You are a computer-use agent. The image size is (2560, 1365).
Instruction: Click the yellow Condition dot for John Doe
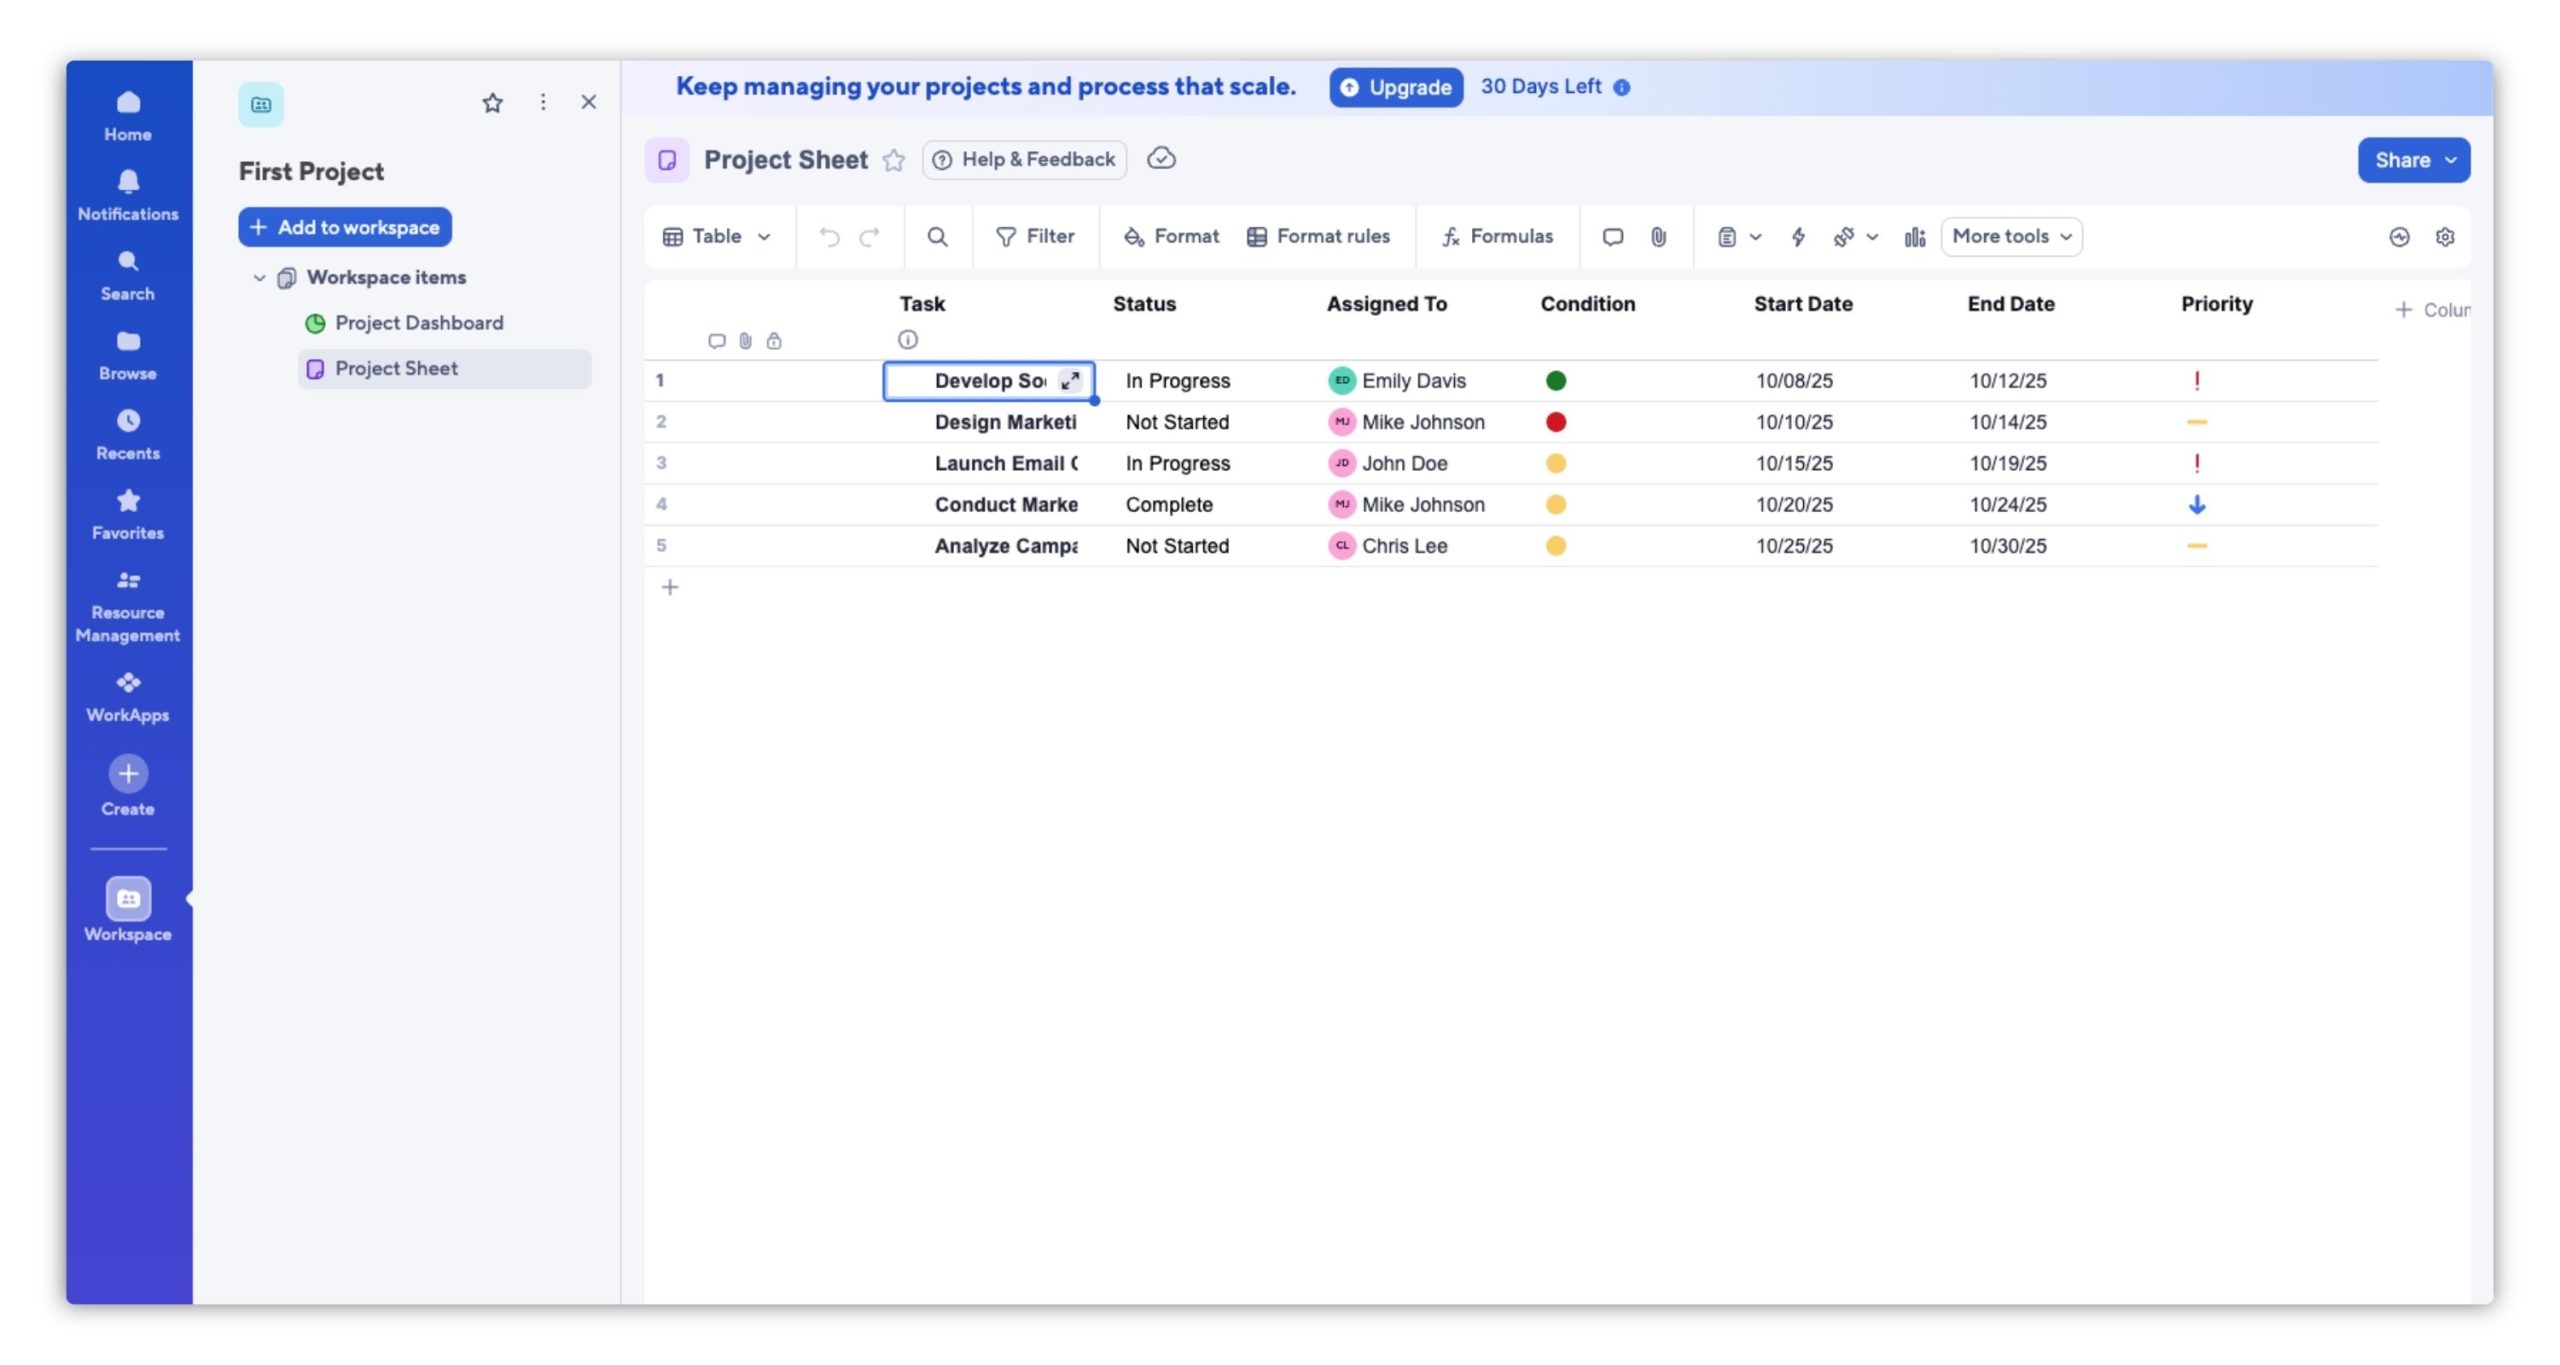click(x=1555, y=463)
